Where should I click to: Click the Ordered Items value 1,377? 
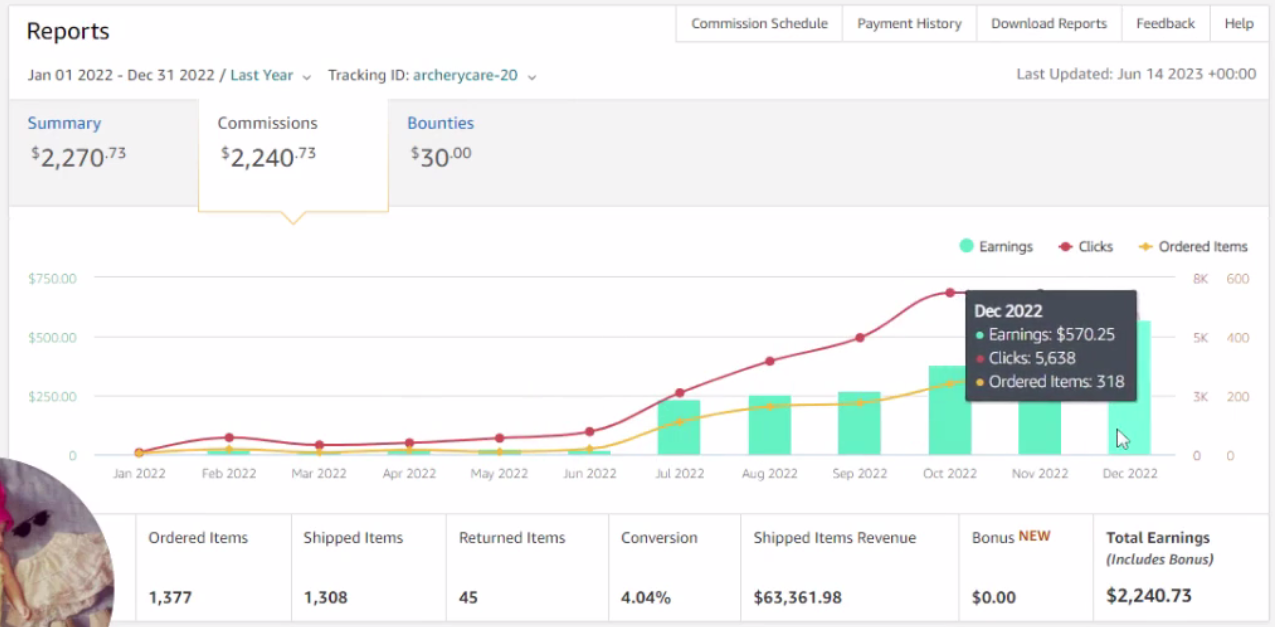[x=170, y=598]
